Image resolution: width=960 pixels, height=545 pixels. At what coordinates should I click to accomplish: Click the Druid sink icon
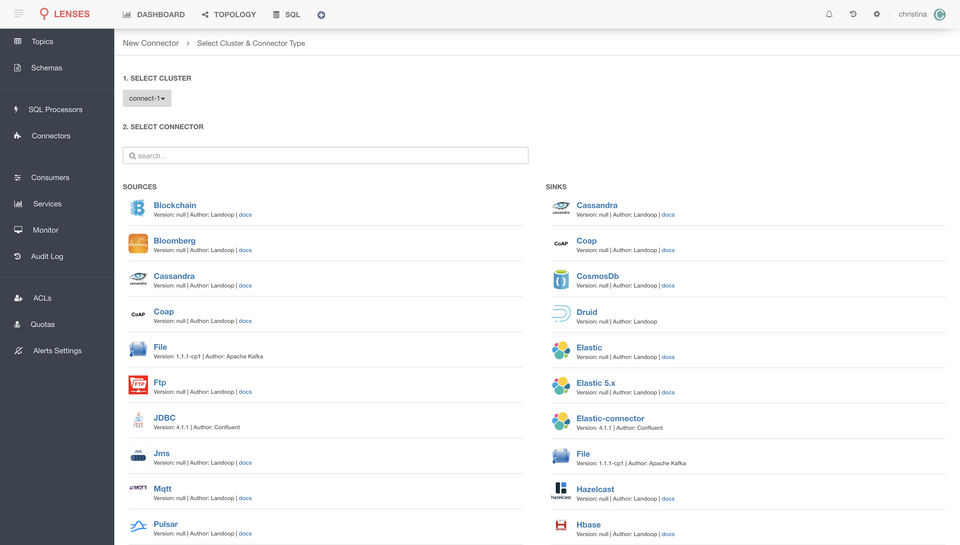click(561, 314)
